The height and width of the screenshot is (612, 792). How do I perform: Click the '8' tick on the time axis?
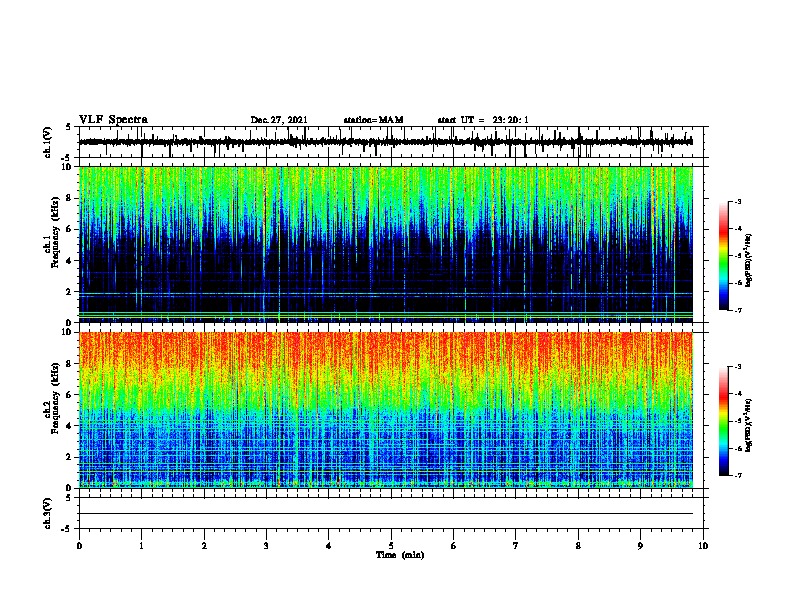click(x=578, y=545)
